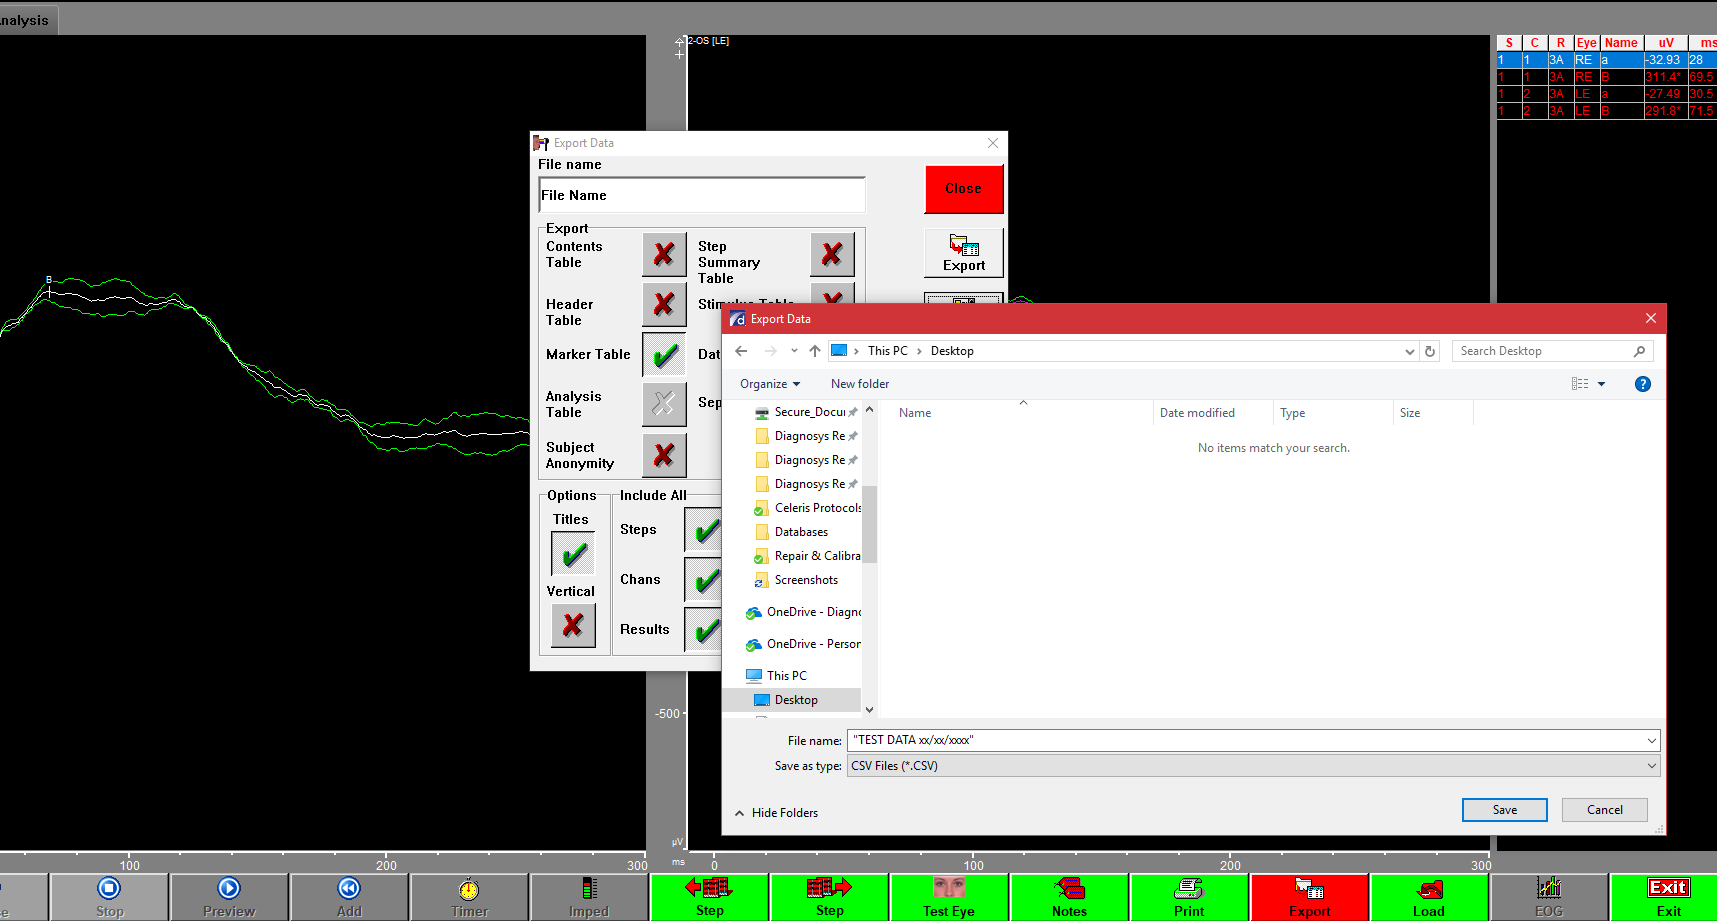Image resolution: width=1717 pixels, height=921 pixels.
Task: Open recent locations dropdown arrow
Action: point(794,351)
